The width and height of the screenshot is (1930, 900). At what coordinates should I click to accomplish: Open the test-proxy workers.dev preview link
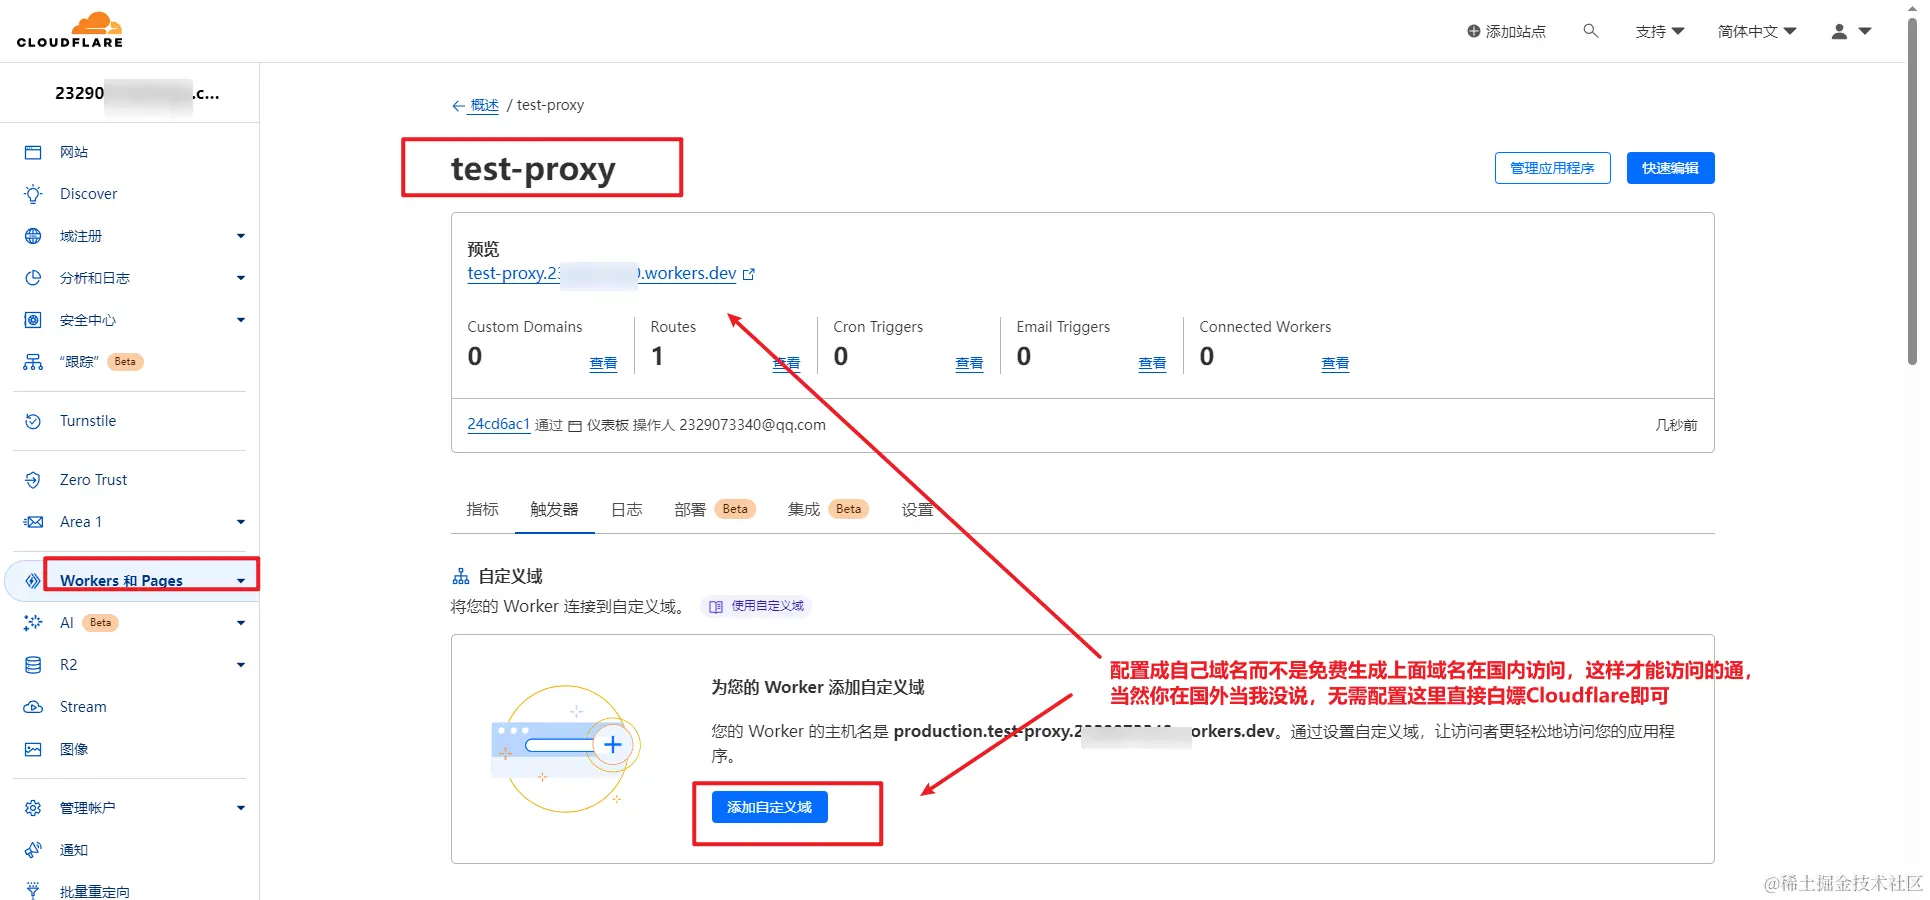[602, 274]
